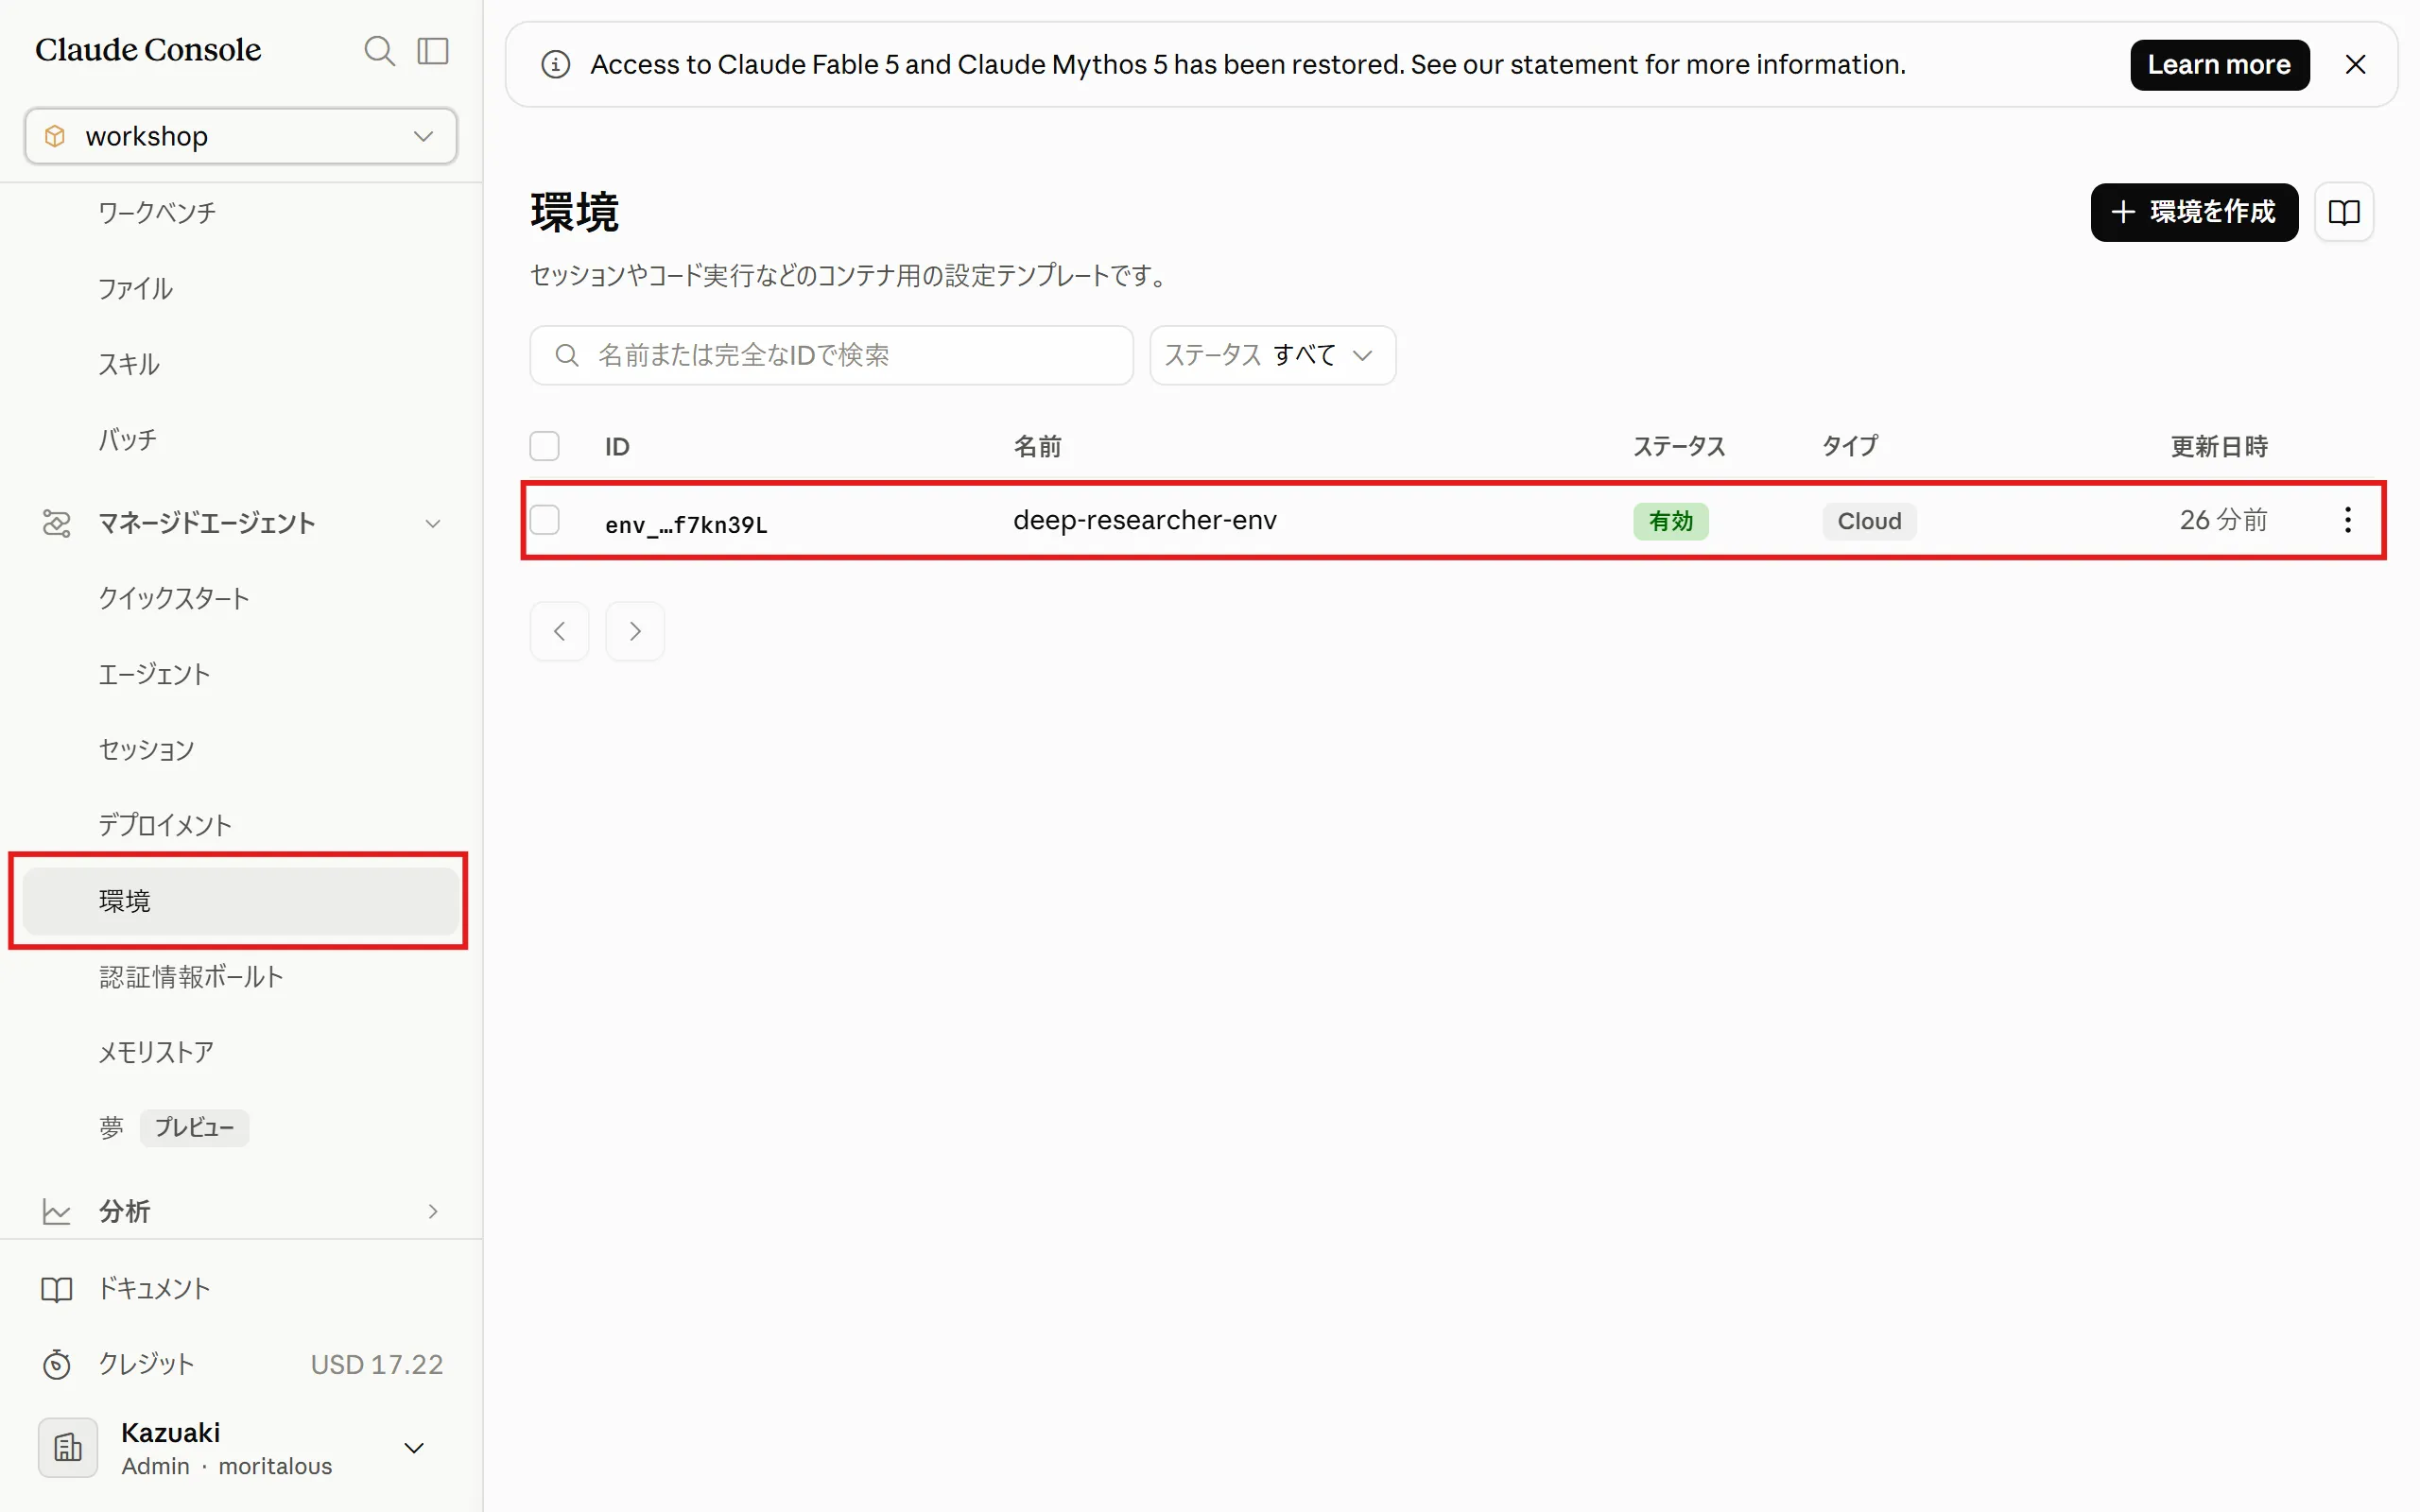Click the 分析 chart icon

(x=57, y=1212)
